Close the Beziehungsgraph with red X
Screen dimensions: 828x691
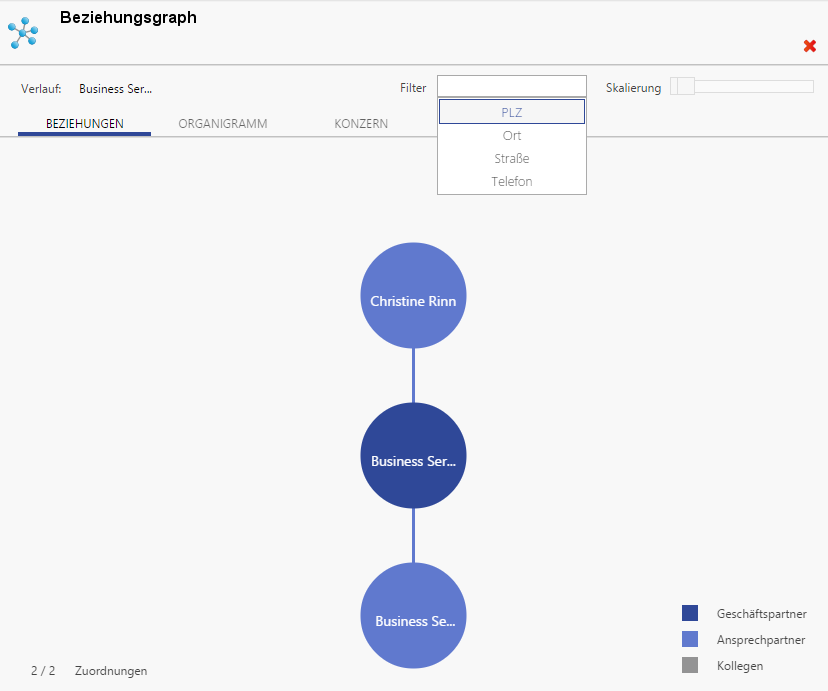[x=810, y=46]
